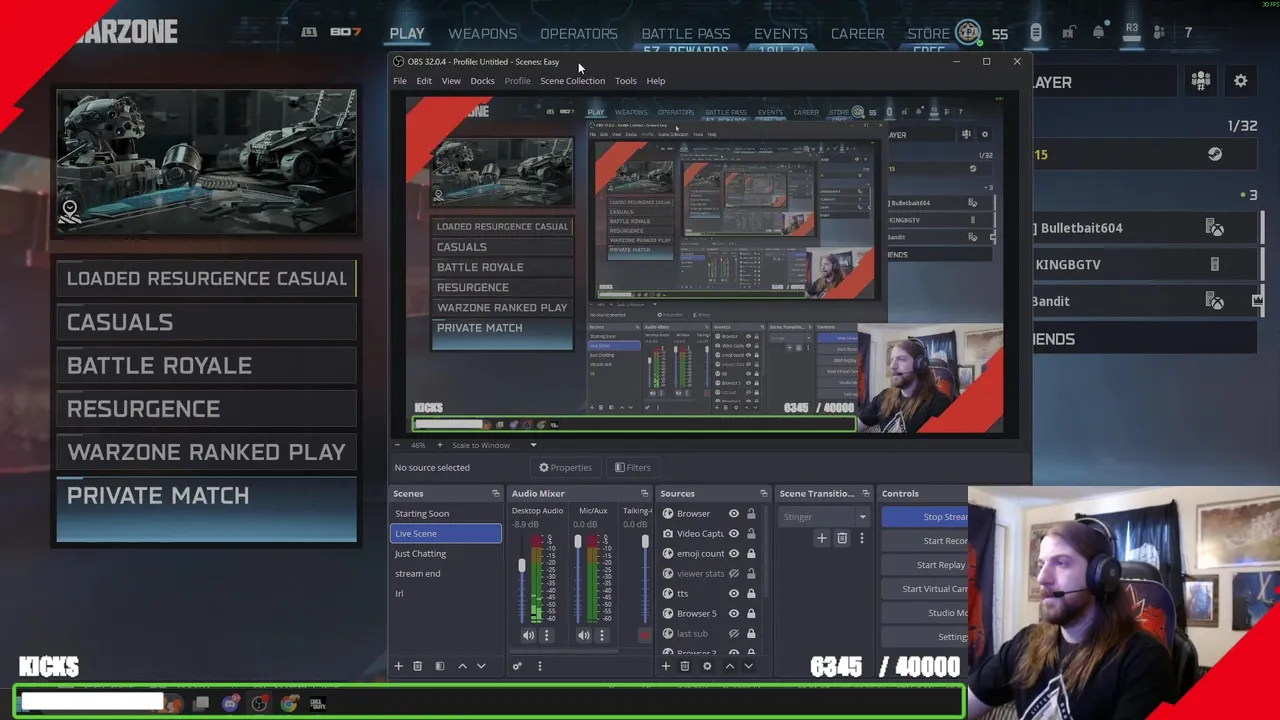Image resolution: width=1280 pixels, height=720 pixels.
Task: Show the viewer stats source
Action: coord(734,574)
